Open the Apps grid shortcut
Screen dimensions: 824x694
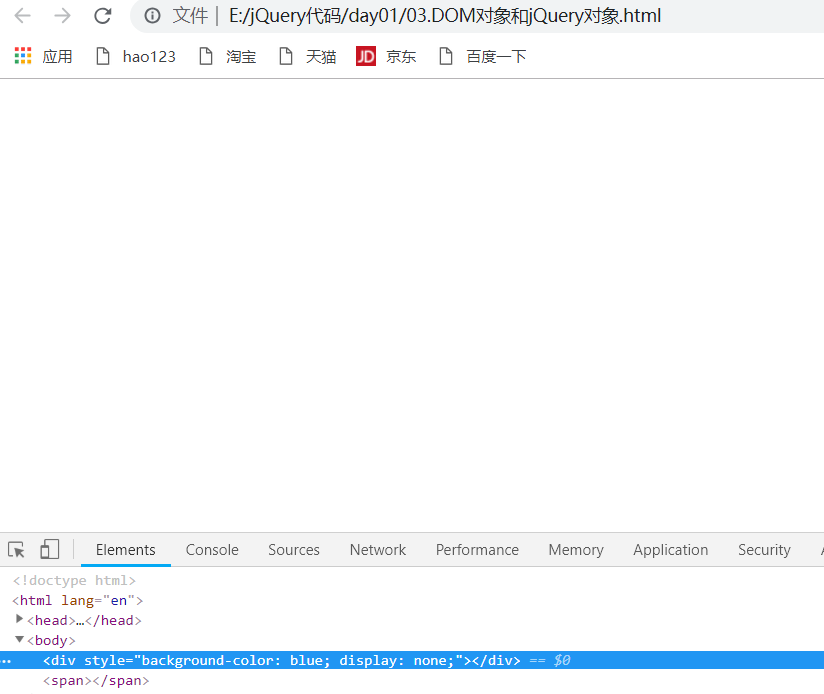[x=44, y=56]
